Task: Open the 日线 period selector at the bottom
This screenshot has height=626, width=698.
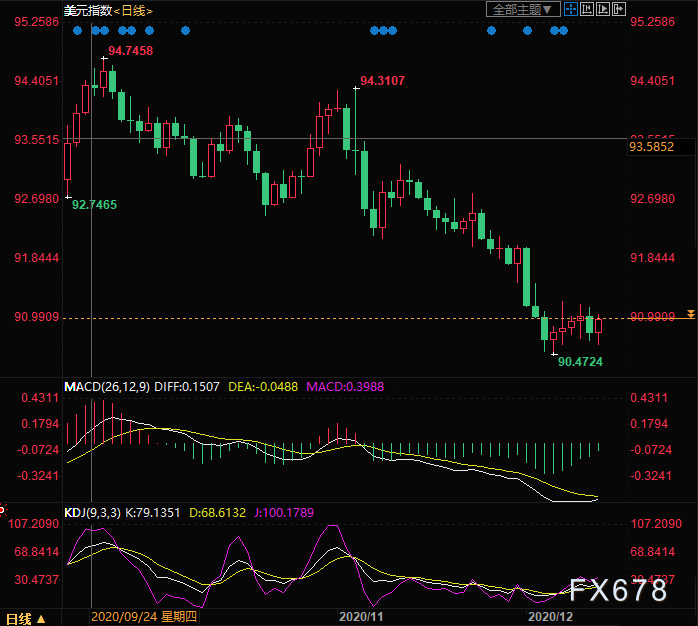Action: (25, 619)
